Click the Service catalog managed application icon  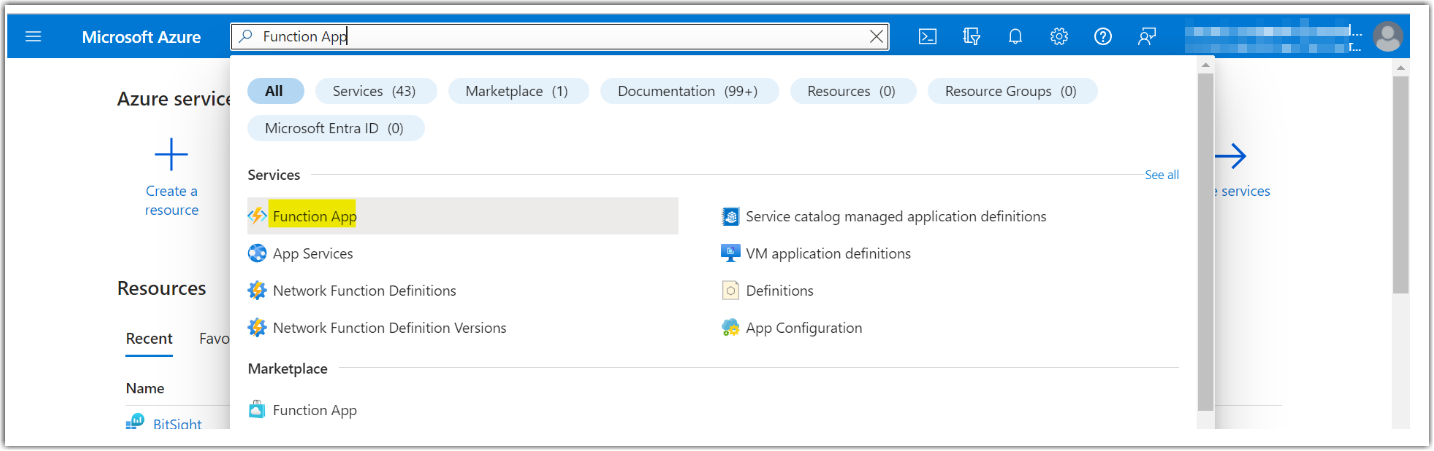coord(730,216)
